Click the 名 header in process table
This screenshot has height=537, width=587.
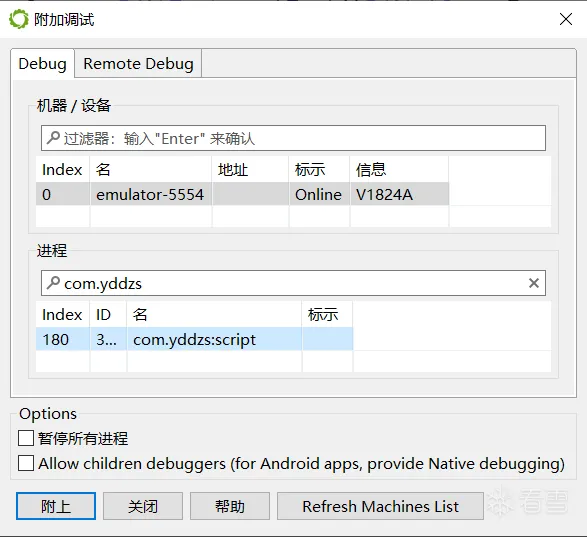click(214, 315)
